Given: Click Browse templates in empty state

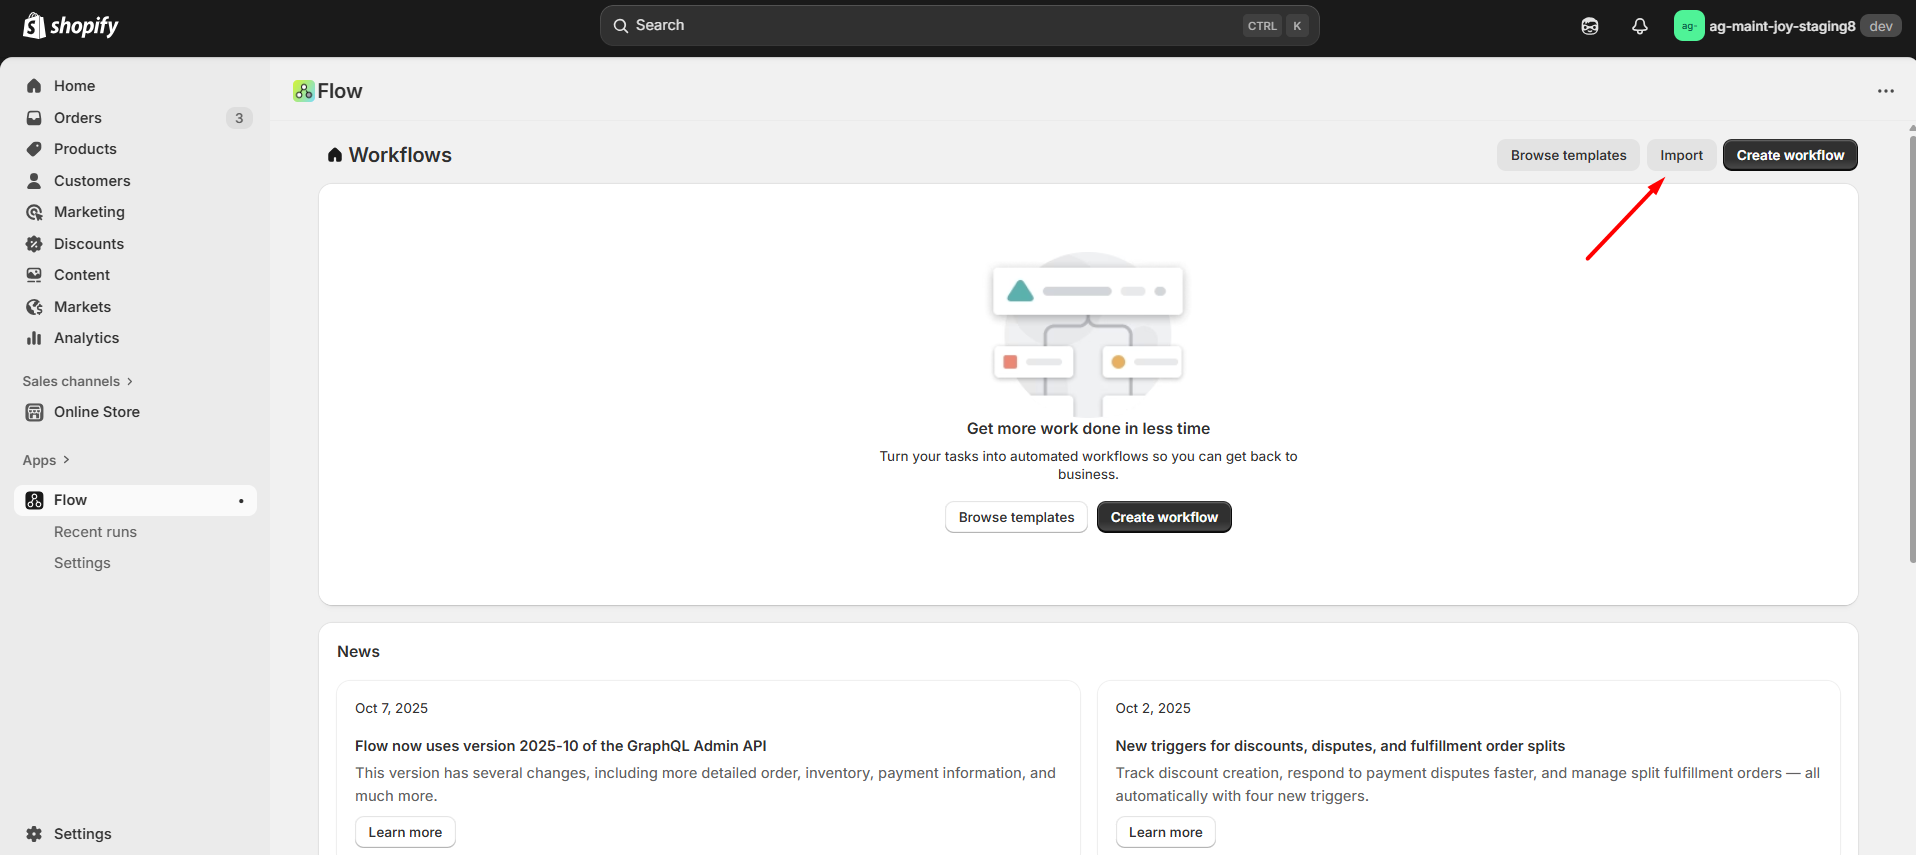Looking at the screenshot, I should pyautogui.click(x=1016, y=517).
